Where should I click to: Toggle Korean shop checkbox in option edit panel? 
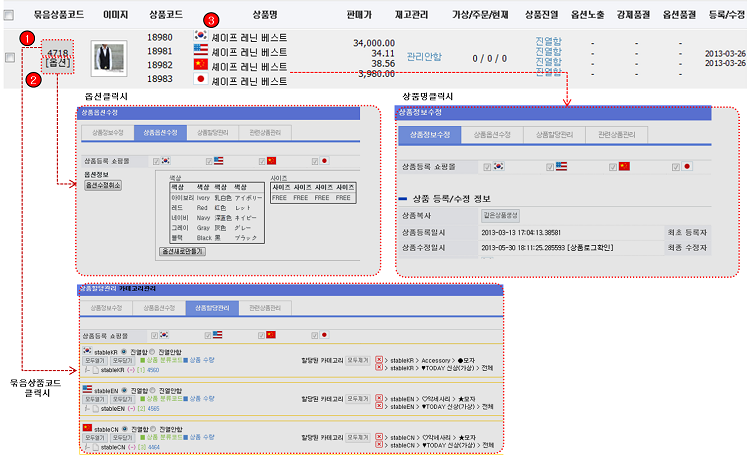point(156,160)
